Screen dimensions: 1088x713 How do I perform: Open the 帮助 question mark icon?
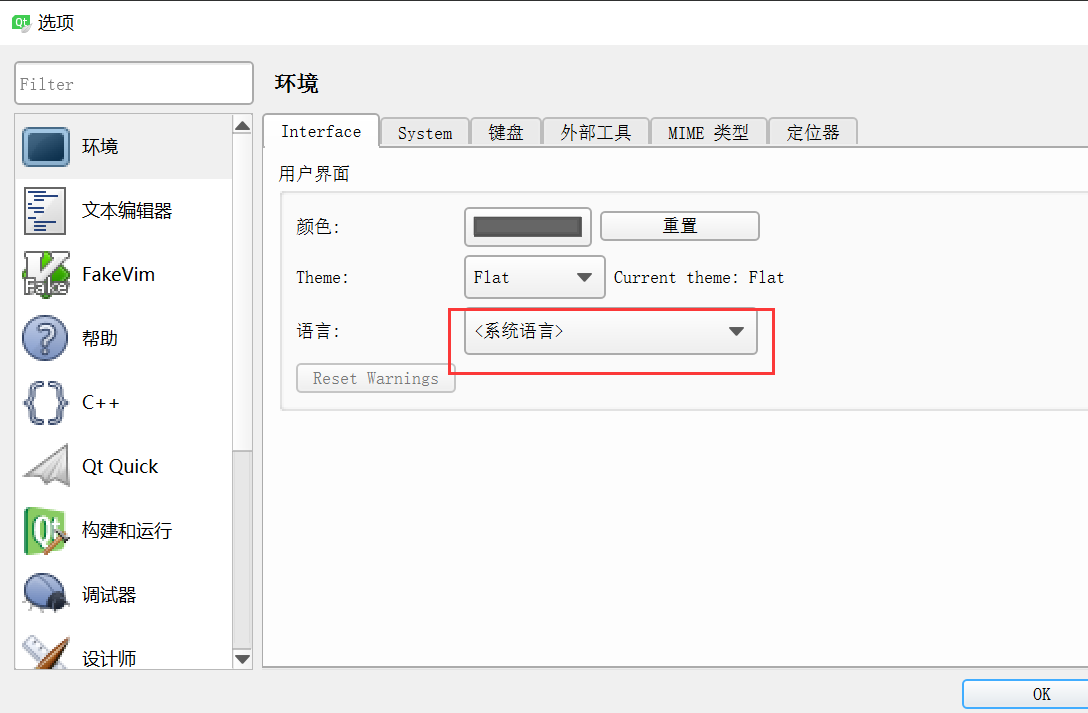[x=45, y=338]
